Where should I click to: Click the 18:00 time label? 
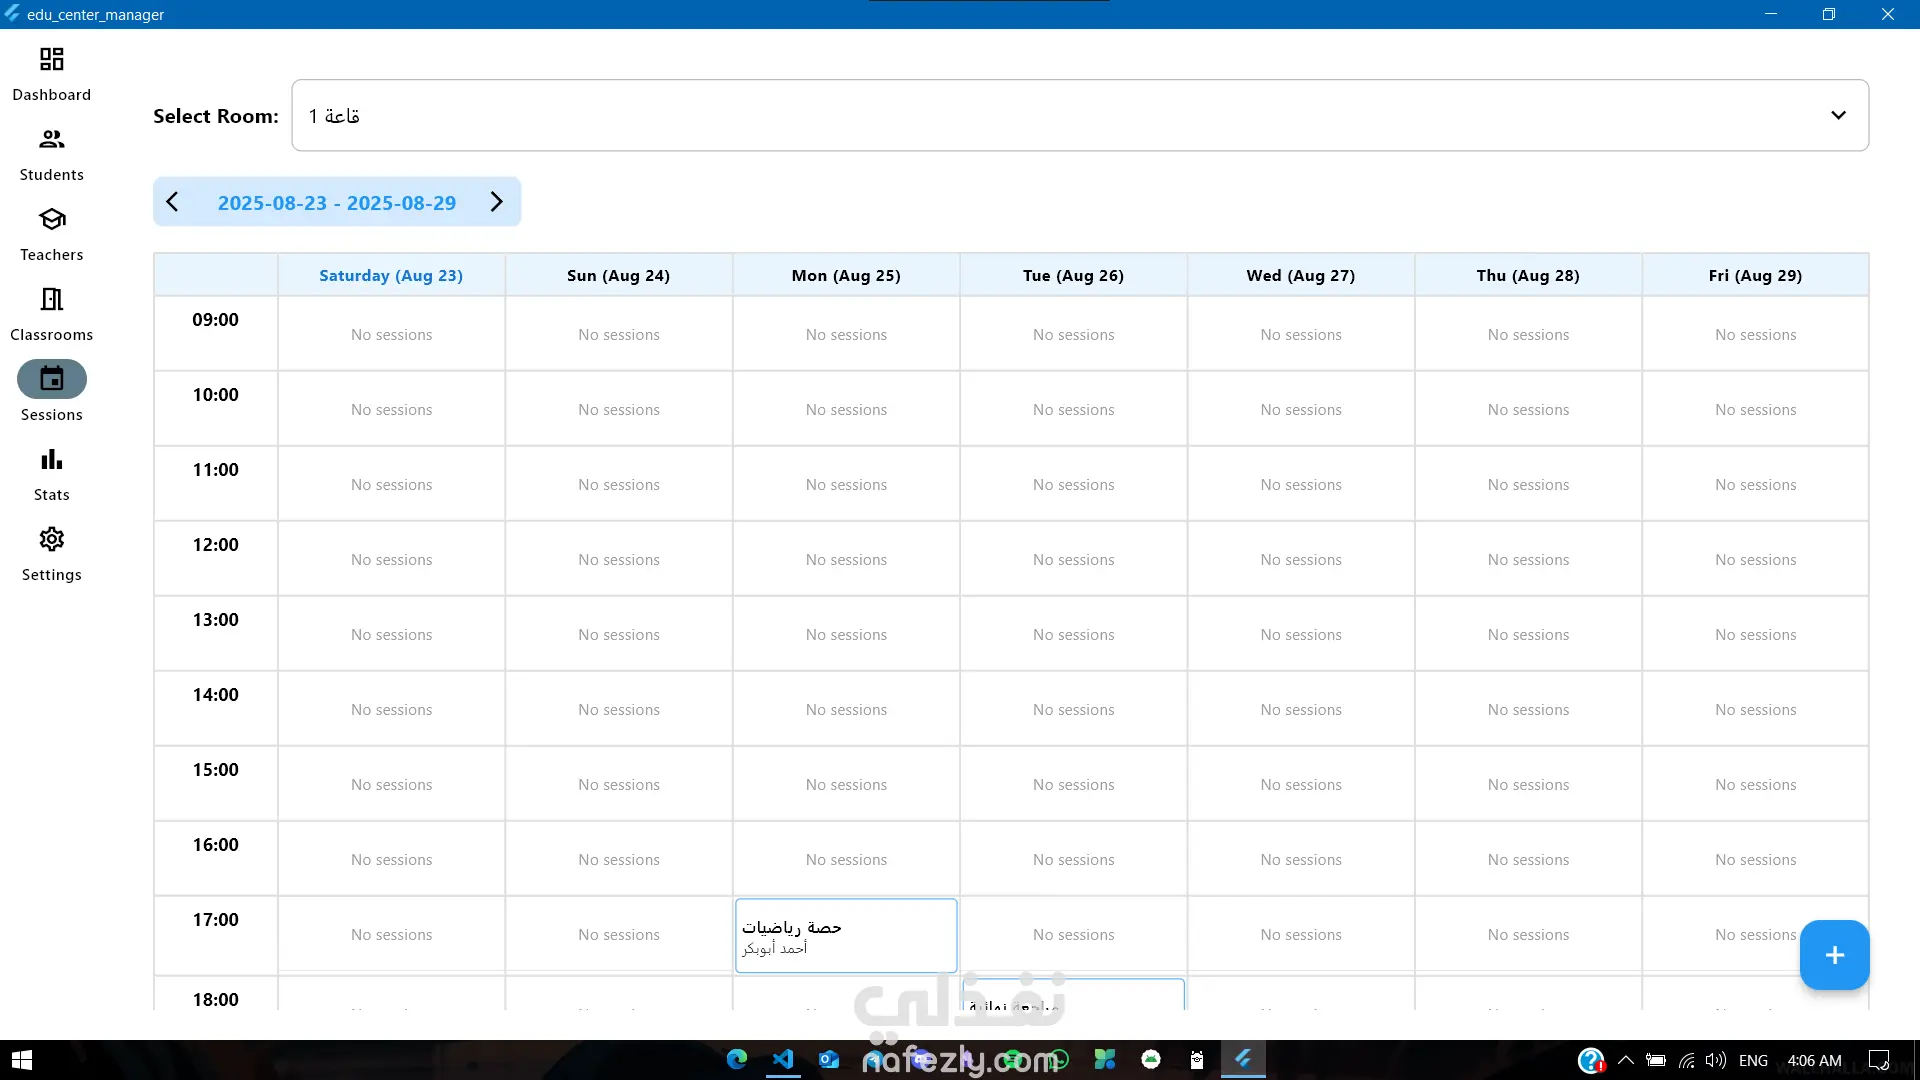click(x=215, y=1000)
